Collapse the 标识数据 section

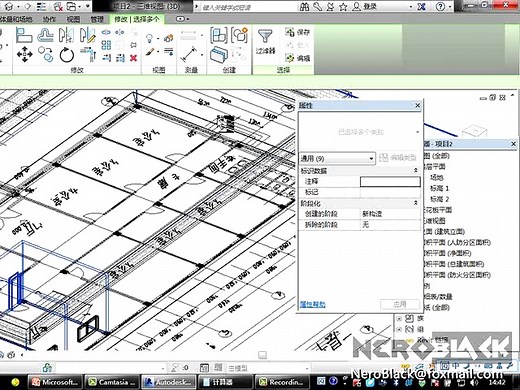[416, 171]
